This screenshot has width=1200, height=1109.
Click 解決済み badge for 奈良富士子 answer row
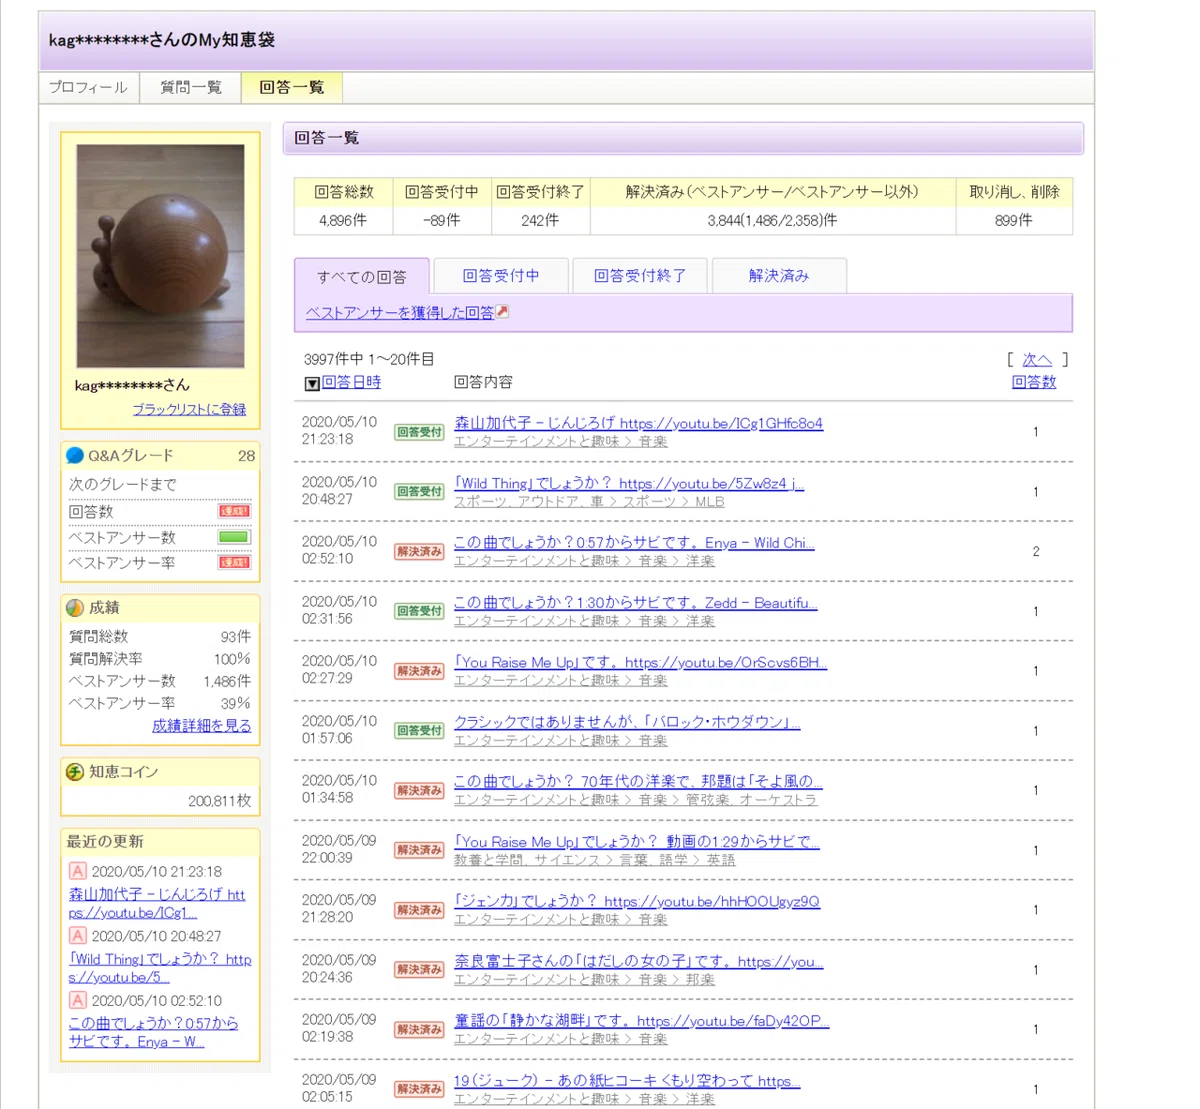[x=419, y=970]
